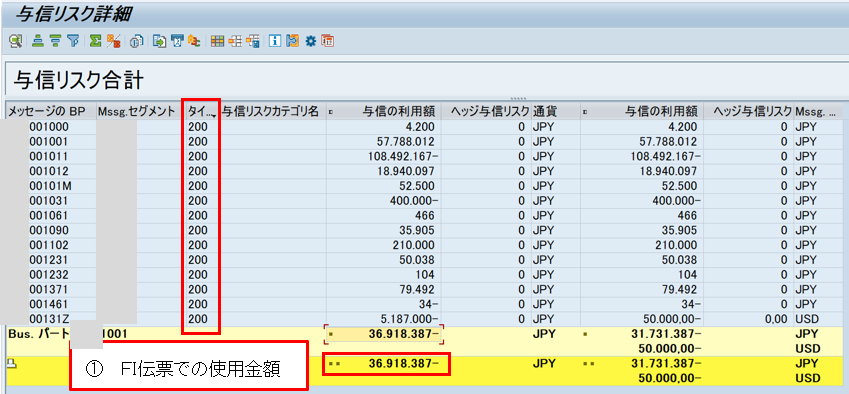Screen dimensions: 849x394
Task: Sort the list in descending order
Action: click(55, 41)
